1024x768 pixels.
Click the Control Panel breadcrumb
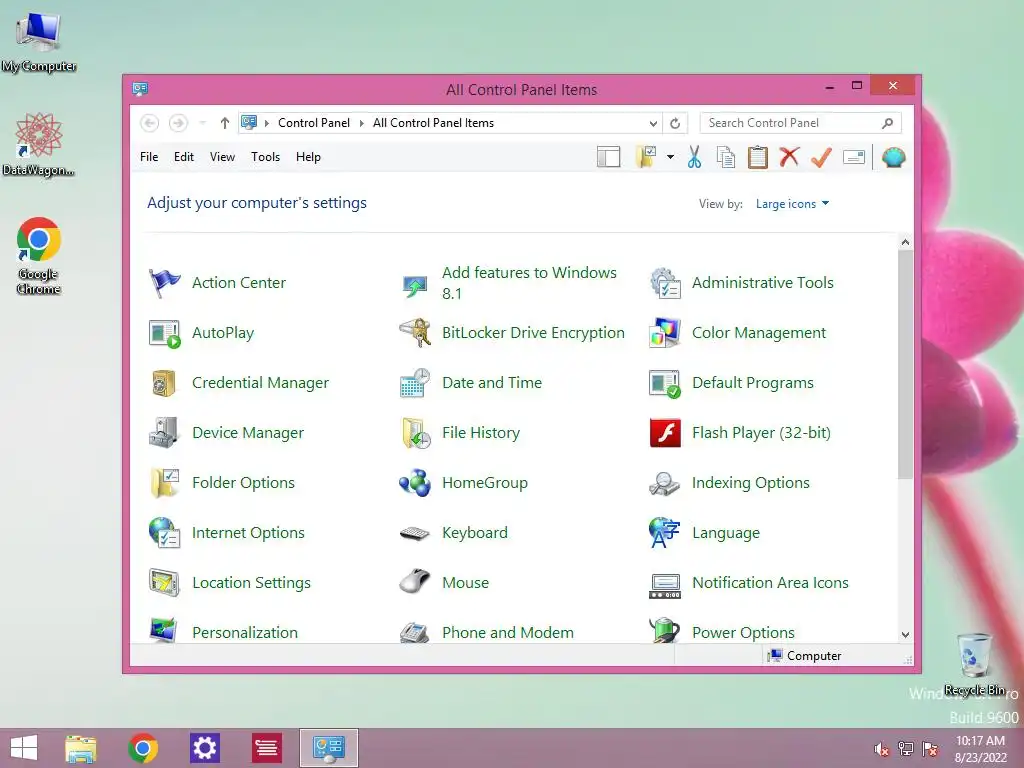[314, 123]
